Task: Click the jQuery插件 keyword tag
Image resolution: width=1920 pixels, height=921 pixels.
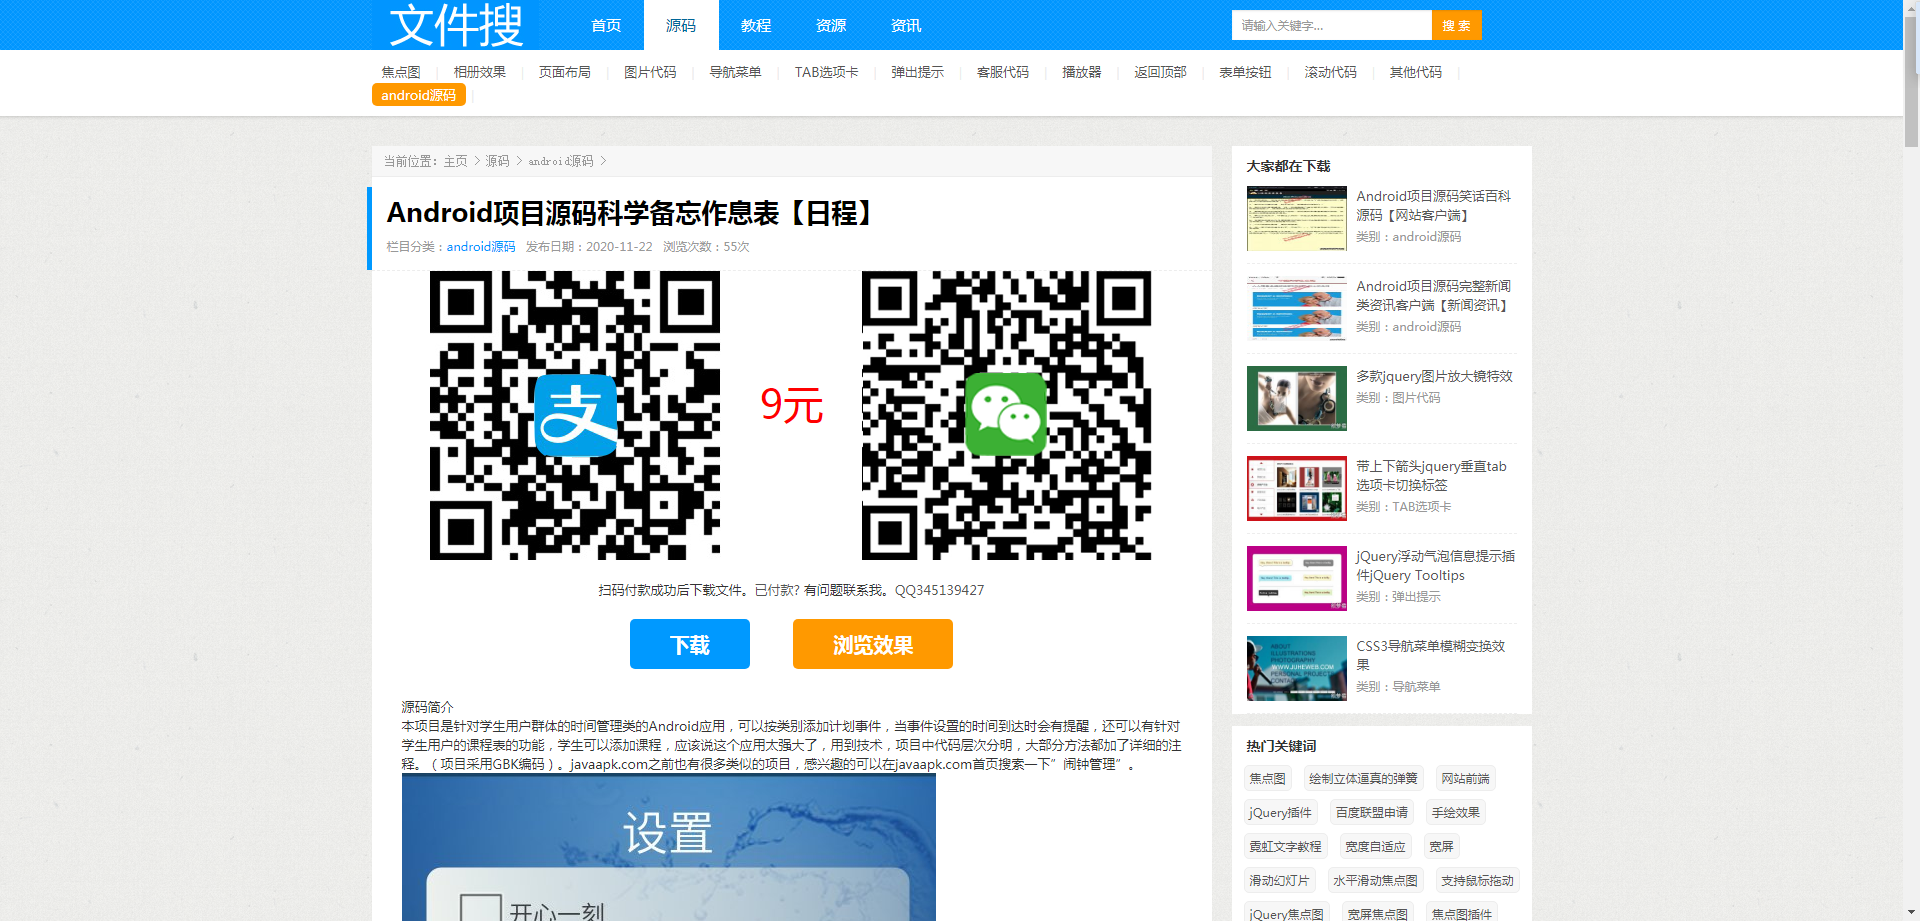Action: point(1281,812)
